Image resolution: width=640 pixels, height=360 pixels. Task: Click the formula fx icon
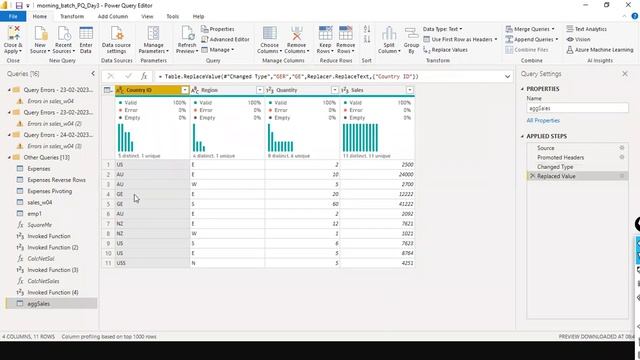(x=144, y=76)
